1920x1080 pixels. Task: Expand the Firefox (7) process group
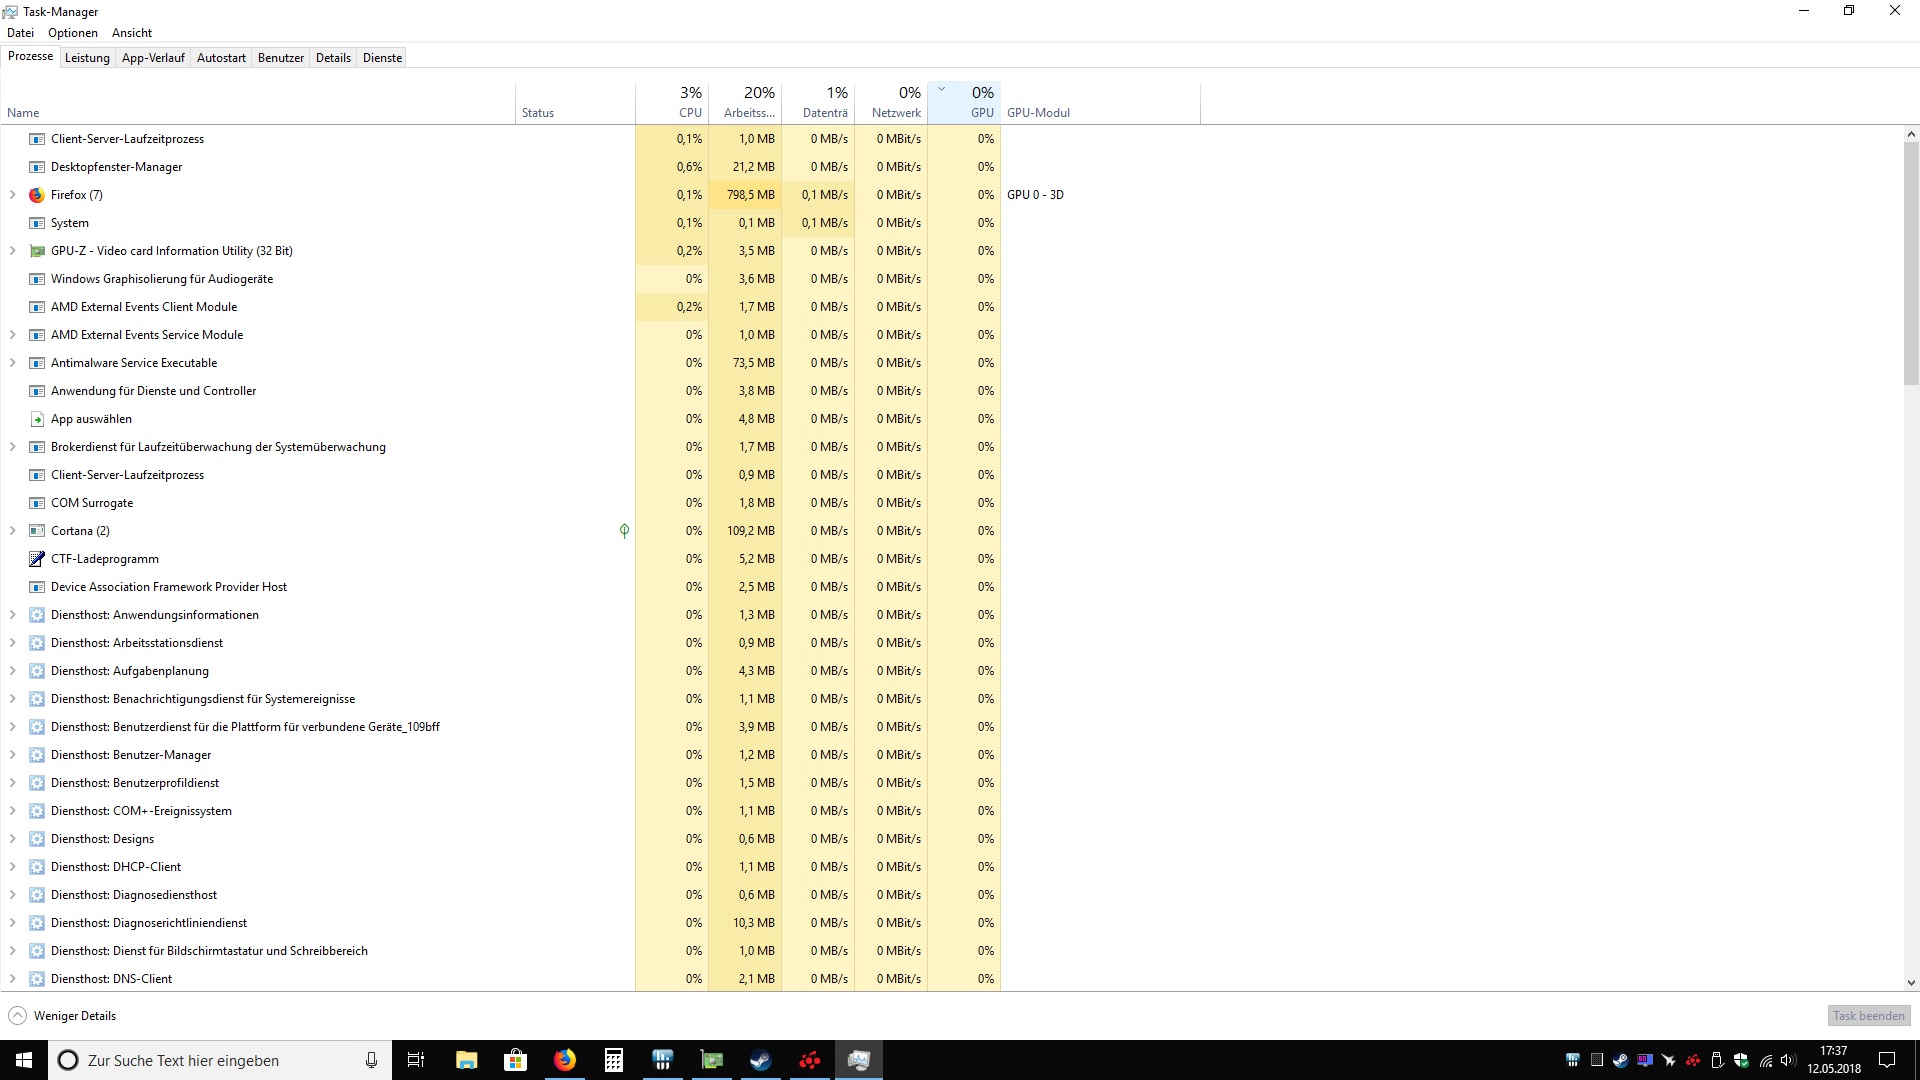click(12, 195)
